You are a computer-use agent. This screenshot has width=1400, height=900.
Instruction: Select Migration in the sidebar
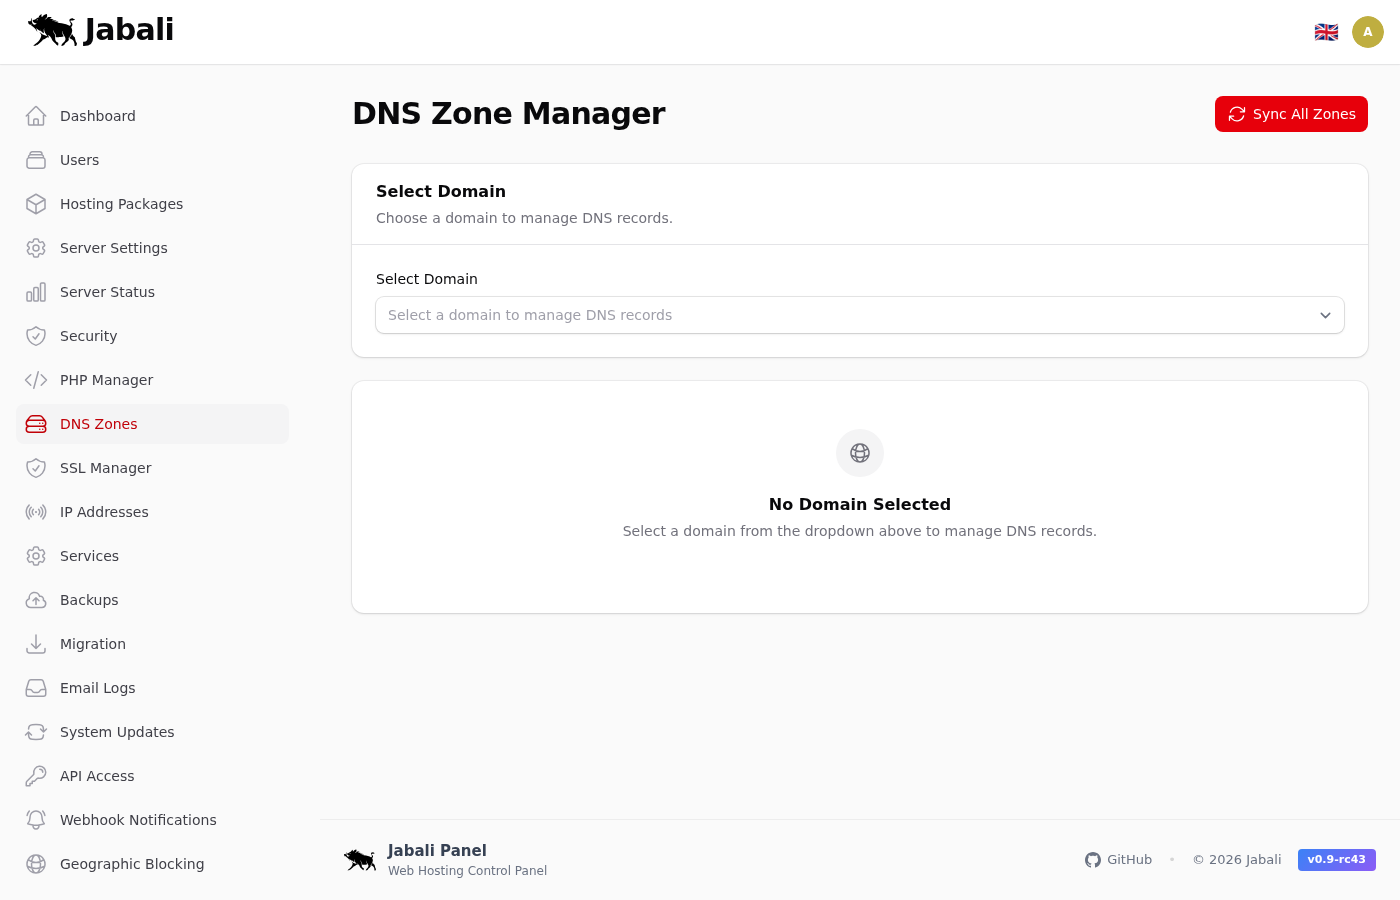[93, 644]
